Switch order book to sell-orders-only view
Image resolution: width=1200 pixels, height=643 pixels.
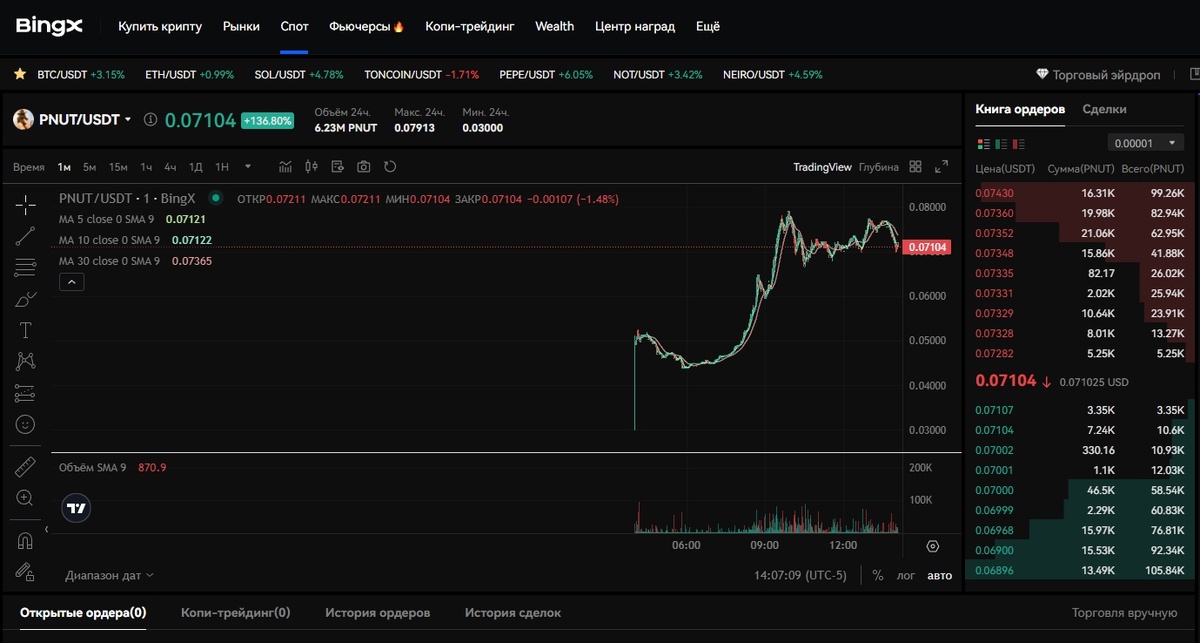1018,143
